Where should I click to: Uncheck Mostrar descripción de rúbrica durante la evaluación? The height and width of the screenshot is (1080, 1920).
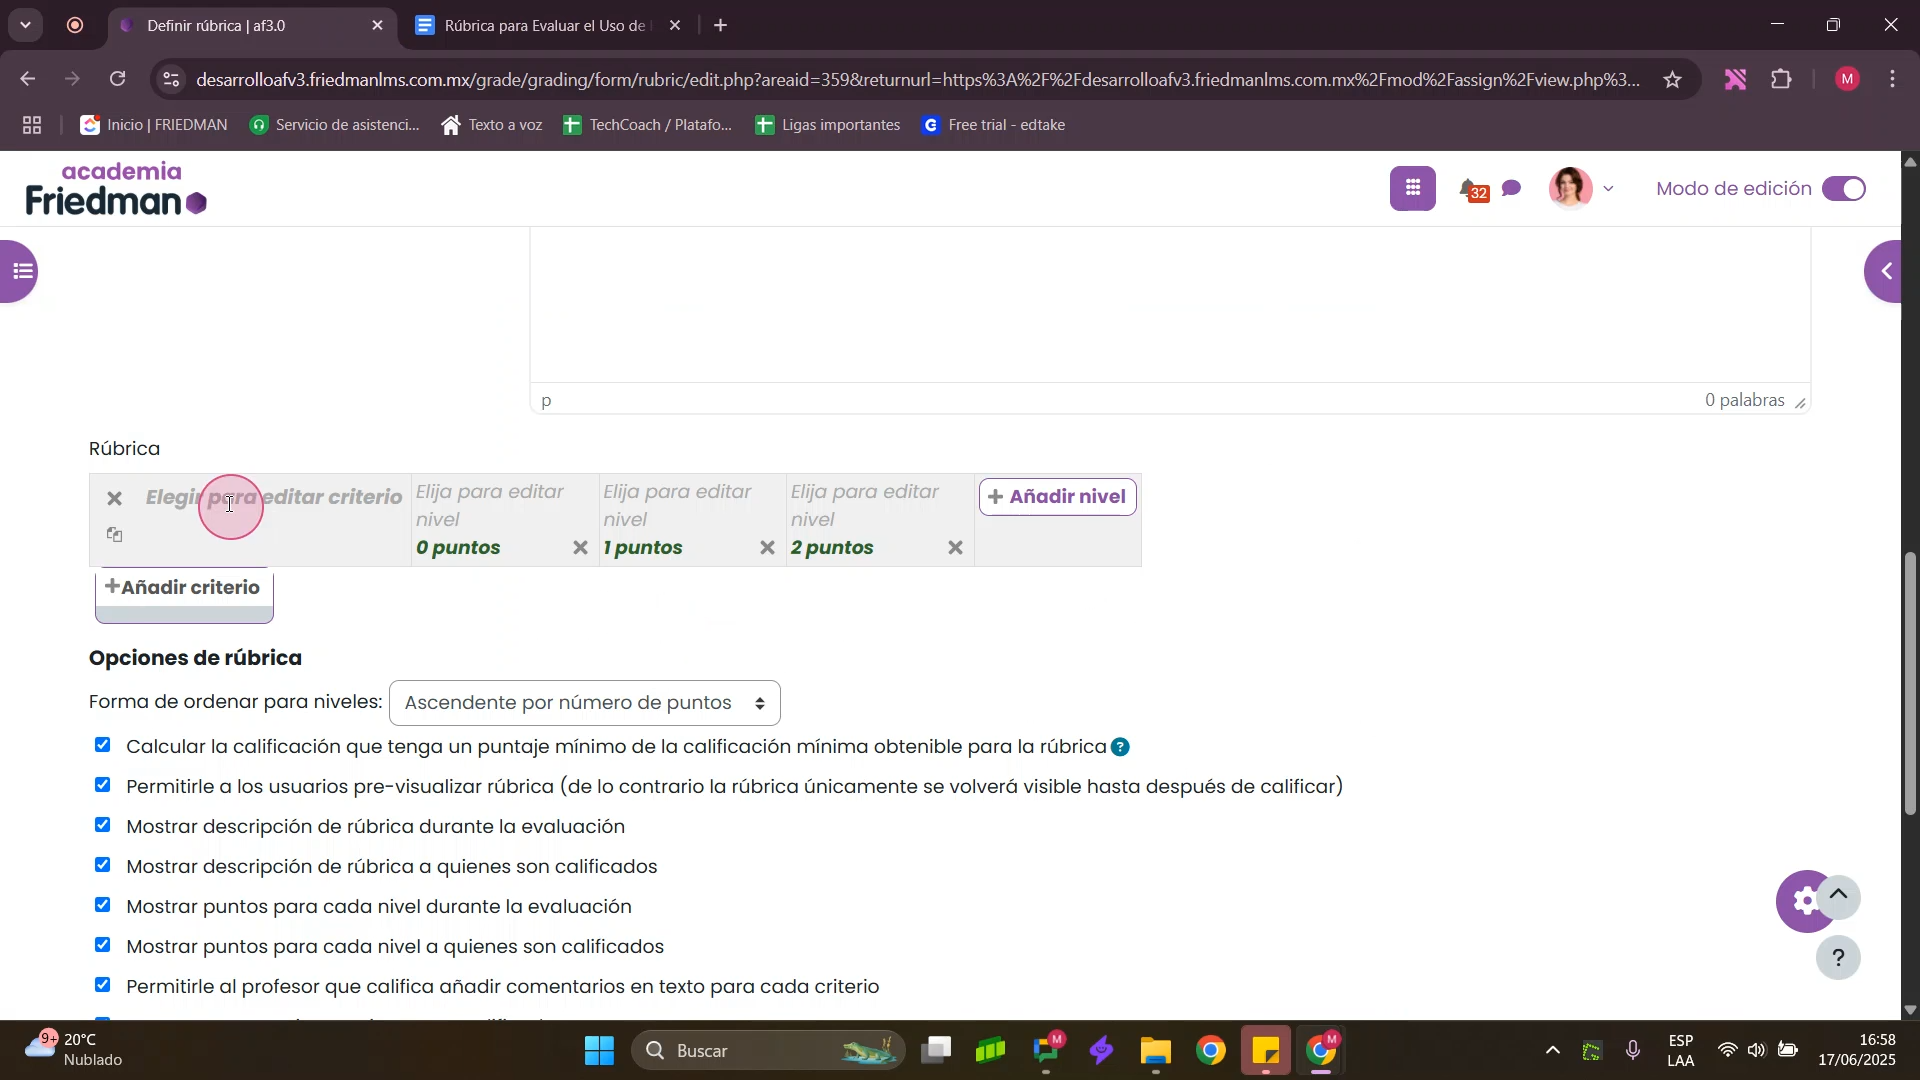click(x=102, y=825)
